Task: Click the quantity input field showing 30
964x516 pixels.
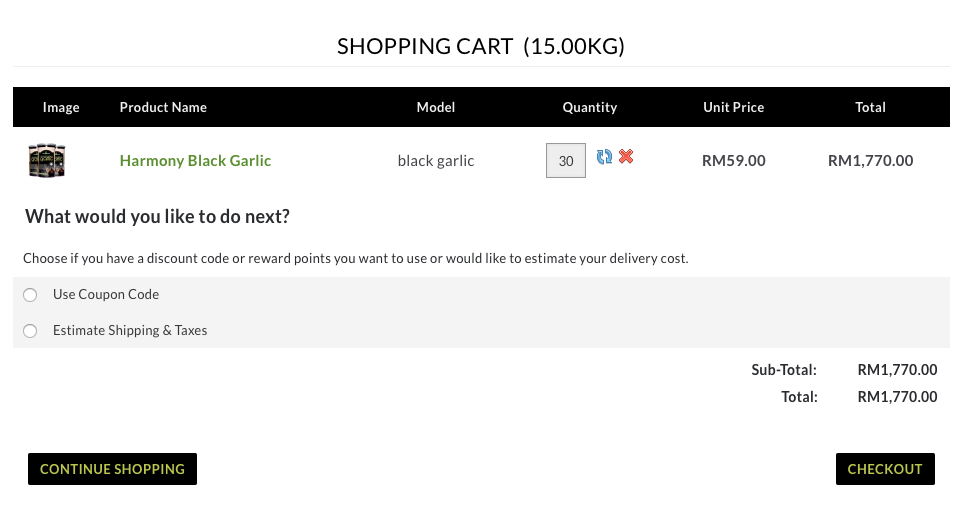Action: [566, 161]
